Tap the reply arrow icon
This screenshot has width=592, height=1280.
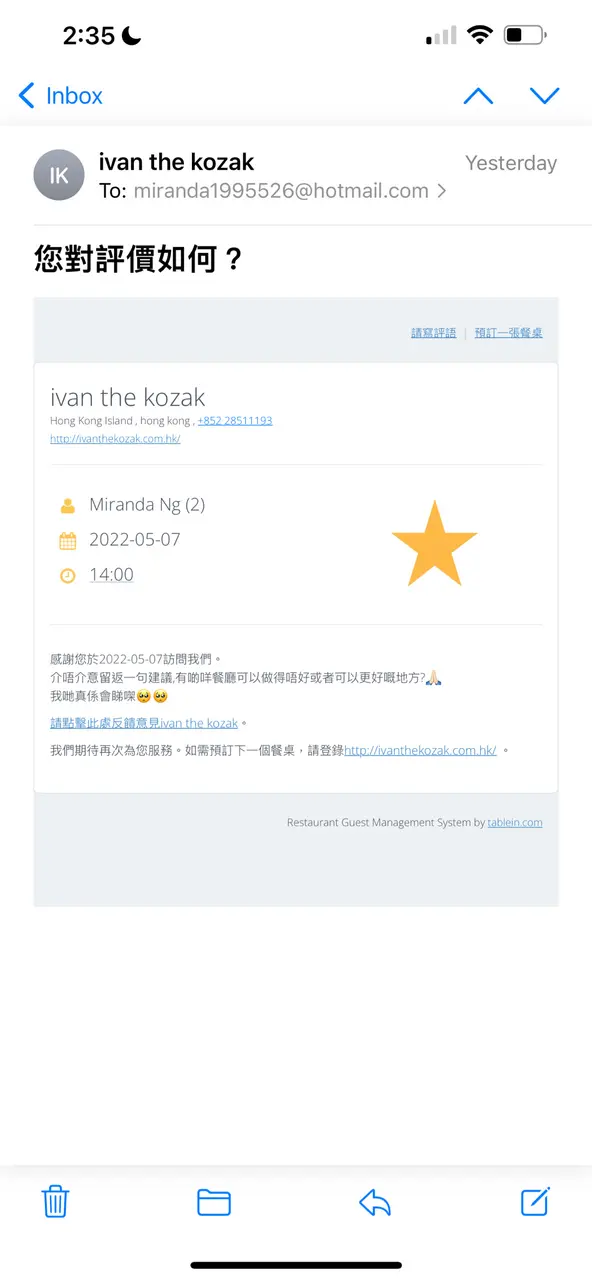pyautogui.click(x=374, y=1202)
